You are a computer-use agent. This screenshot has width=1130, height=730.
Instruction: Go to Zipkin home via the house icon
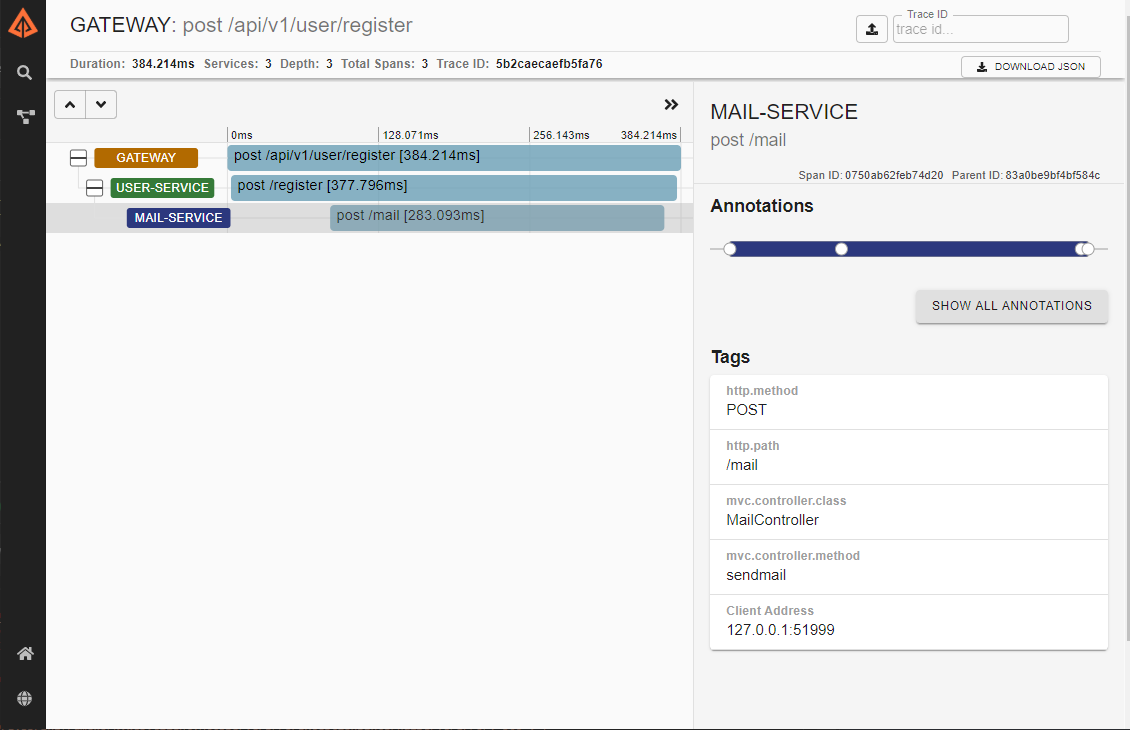[x=25, y=654]
